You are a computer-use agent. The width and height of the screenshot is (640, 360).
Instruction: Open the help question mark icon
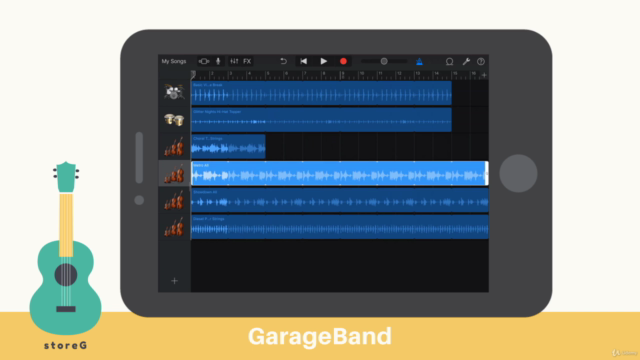481,62
